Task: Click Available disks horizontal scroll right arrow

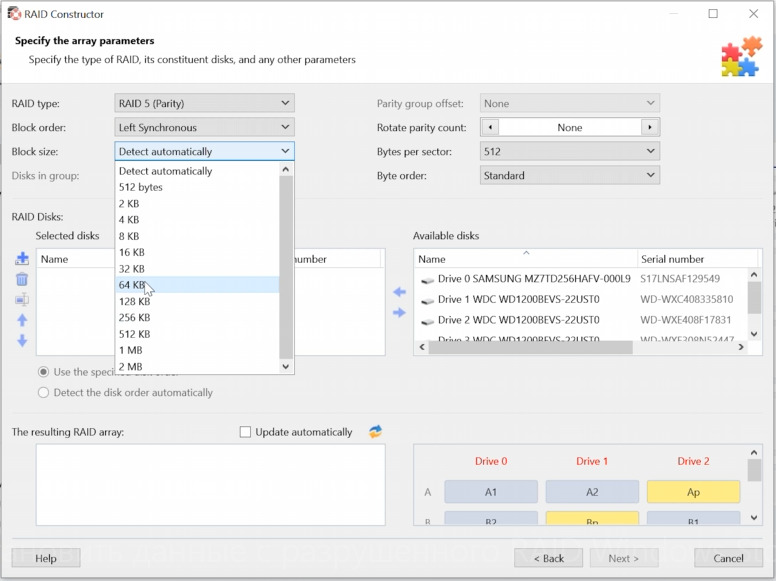Action: coord(741,347)
